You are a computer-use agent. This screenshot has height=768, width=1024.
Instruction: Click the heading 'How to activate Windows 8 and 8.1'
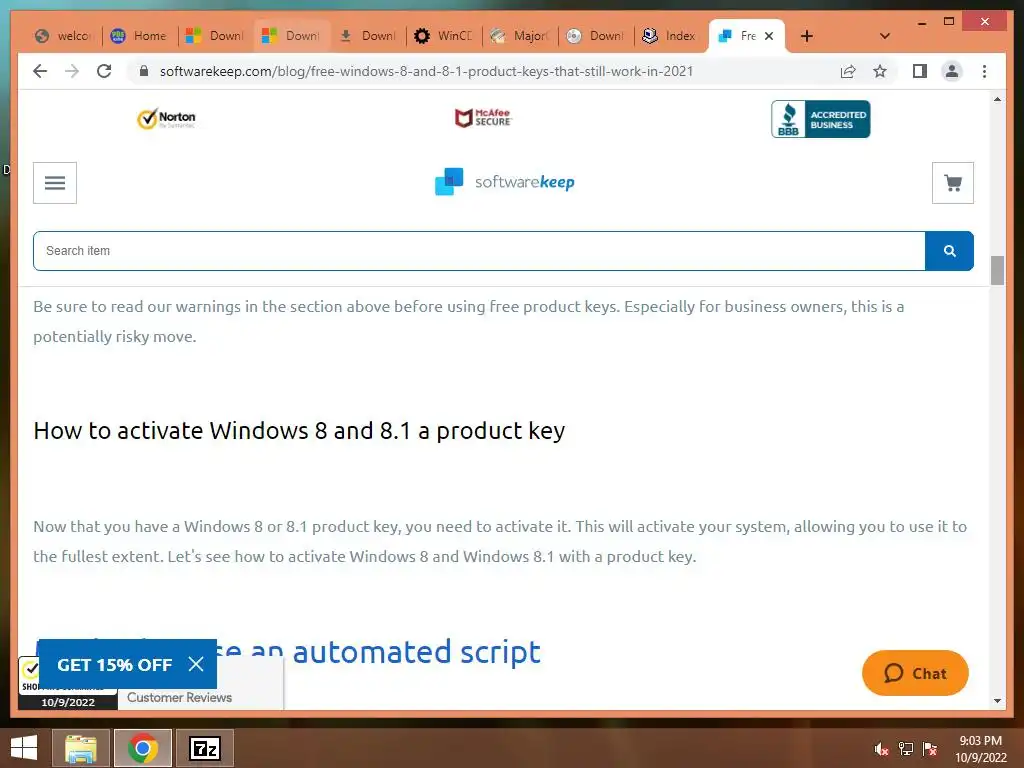pos(299,431)
